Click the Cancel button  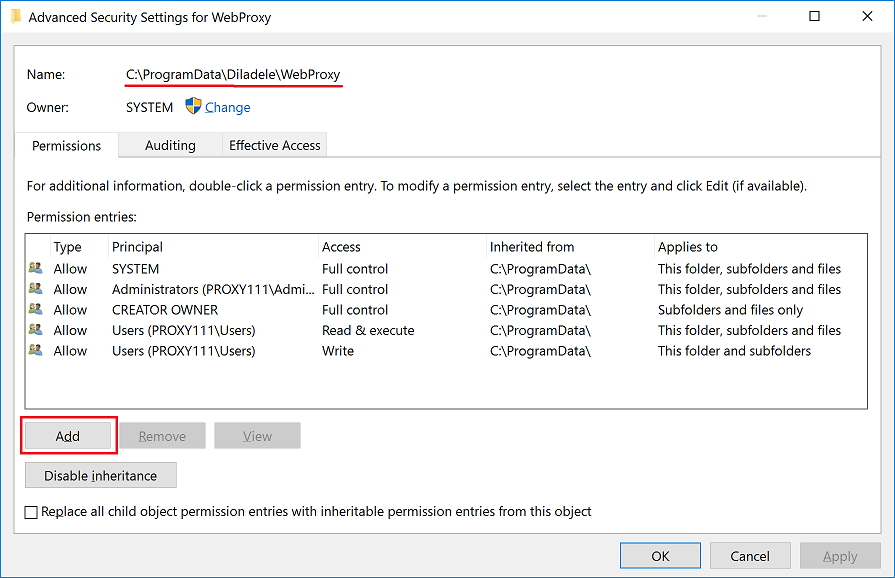pos(750,556)
